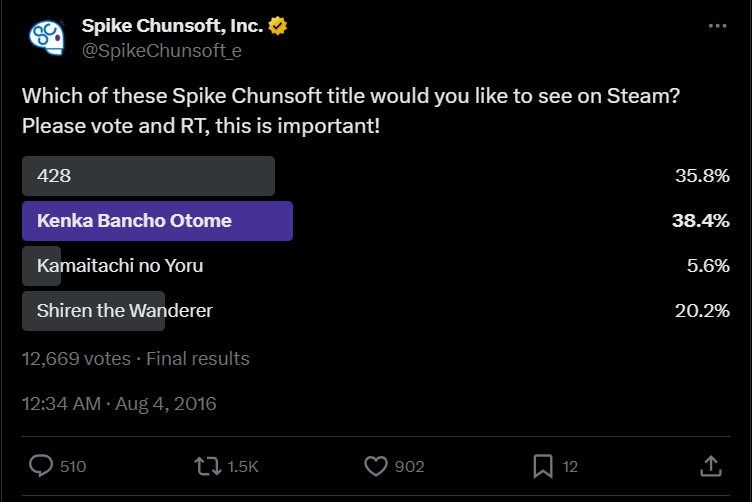Click the Kamaitachi no Yoru poll option
This screenshot has height=502, width=752.
coord(119,266)
